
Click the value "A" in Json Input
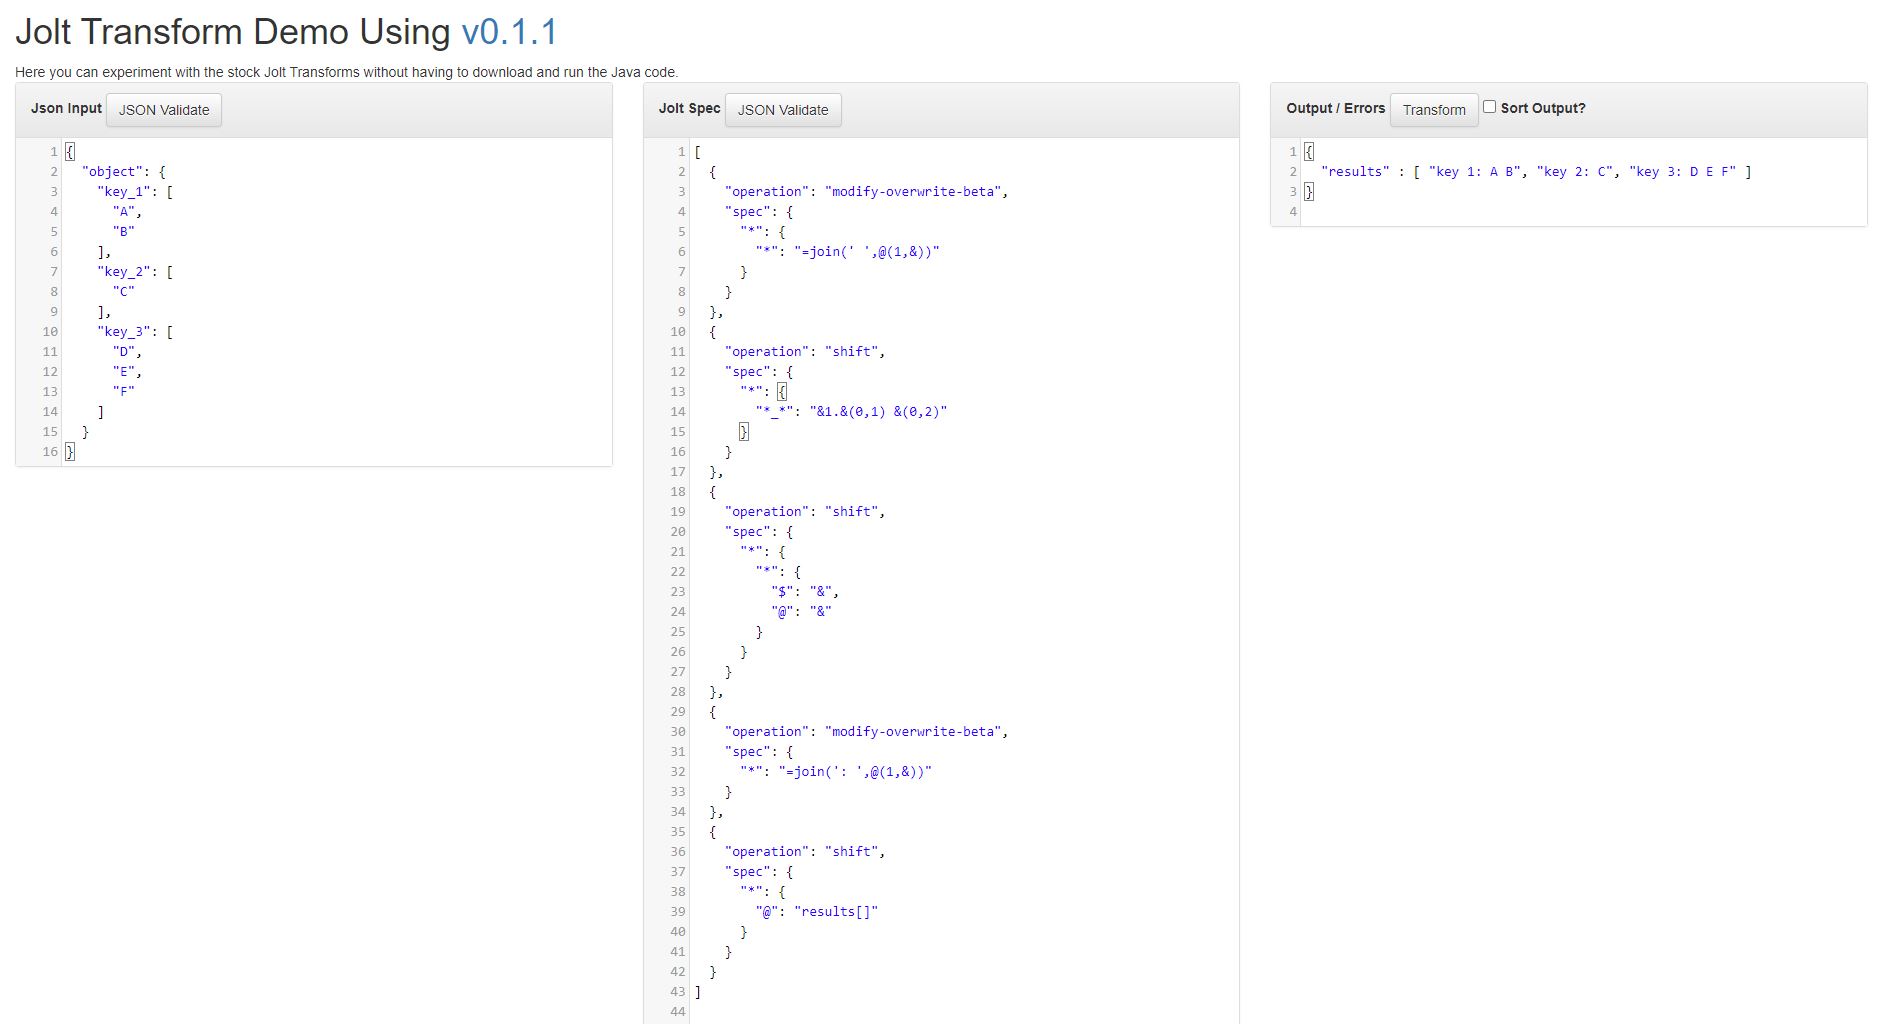[x=124, y=212]
